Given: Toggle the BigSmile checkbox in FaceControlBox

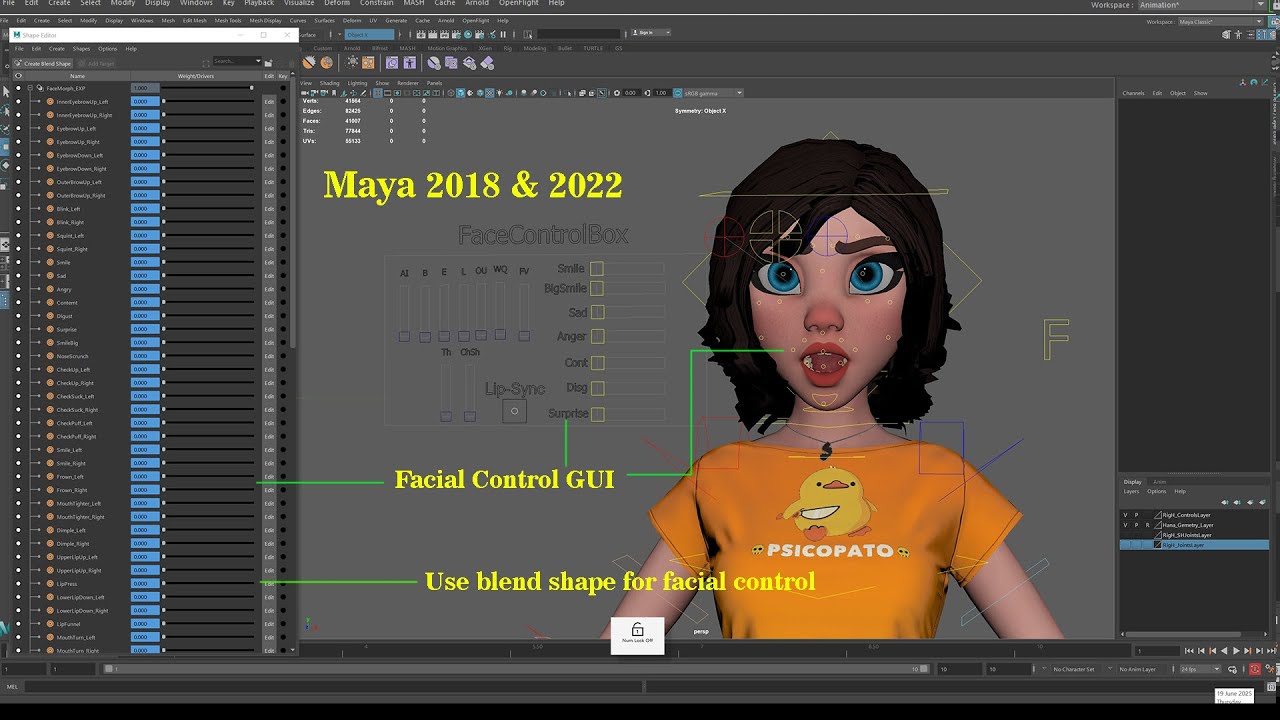Looking at the screenshot, I should pyautogui.click(x=596, y=288).
